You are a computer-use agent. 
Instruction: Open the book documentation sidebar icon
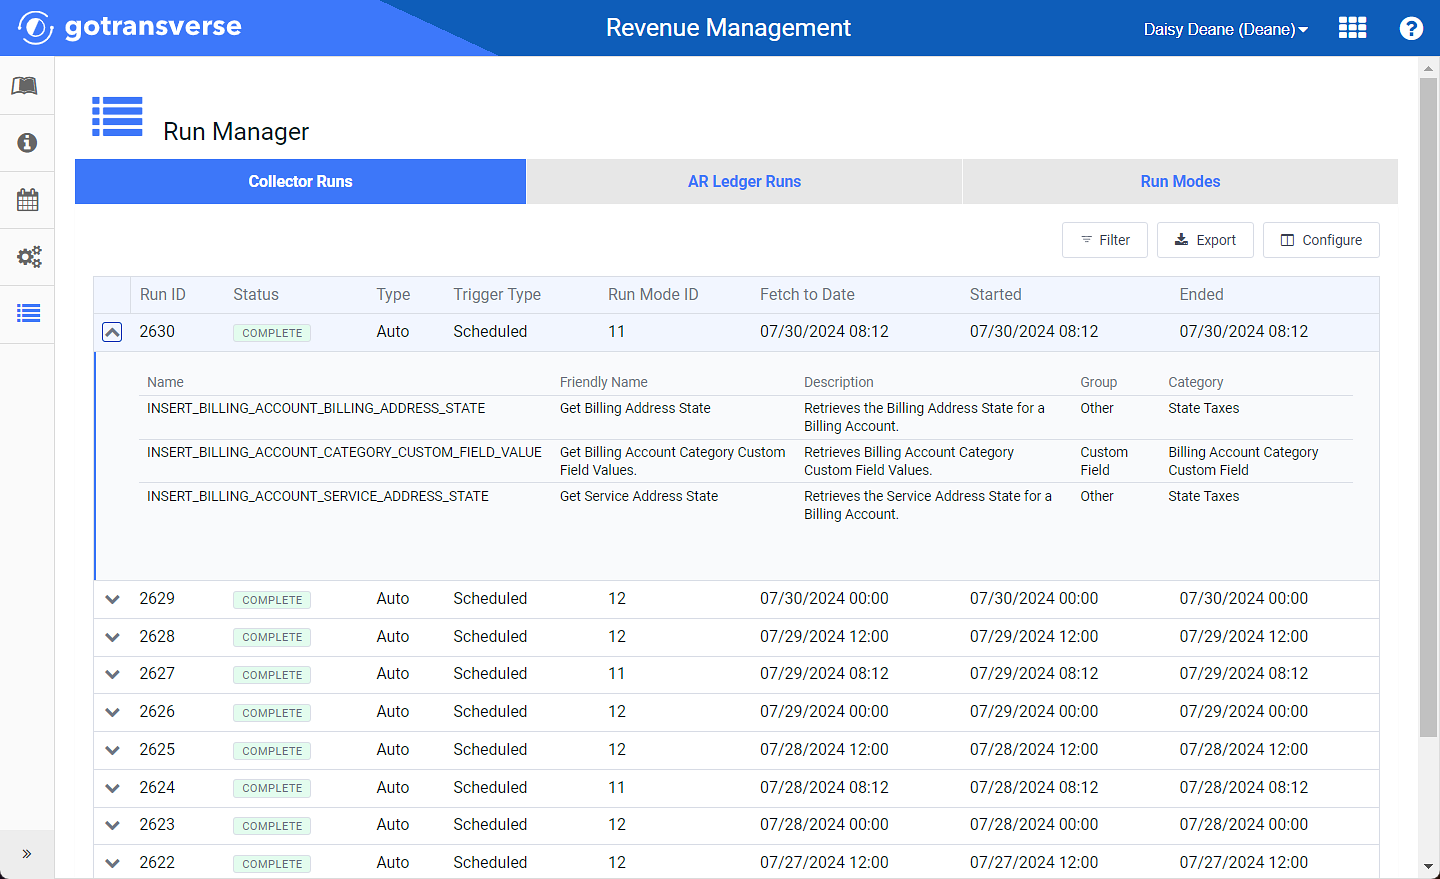[27, 86]
